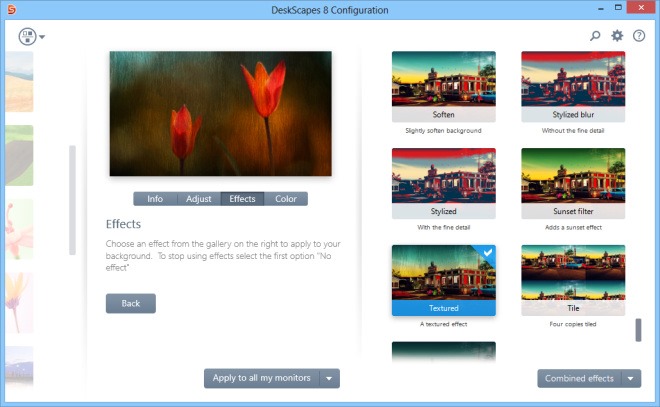Click the DeskScapes logo in the title bar

[11, 9]
